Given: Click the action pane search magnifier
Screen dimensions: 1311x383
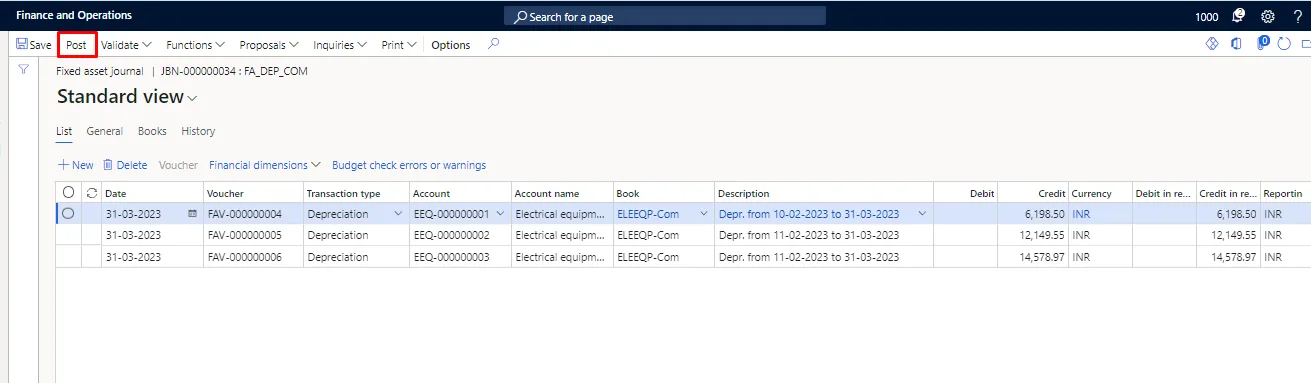Looking at the screenshot, I should (493, 44).
